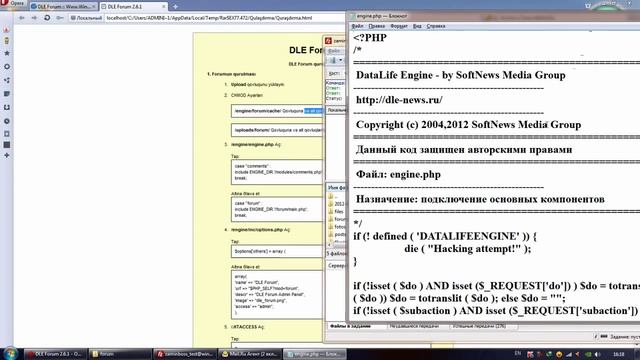Click the site manager icon in FileZilla toolbar
The image size is (640, 360).
[333, 60]
